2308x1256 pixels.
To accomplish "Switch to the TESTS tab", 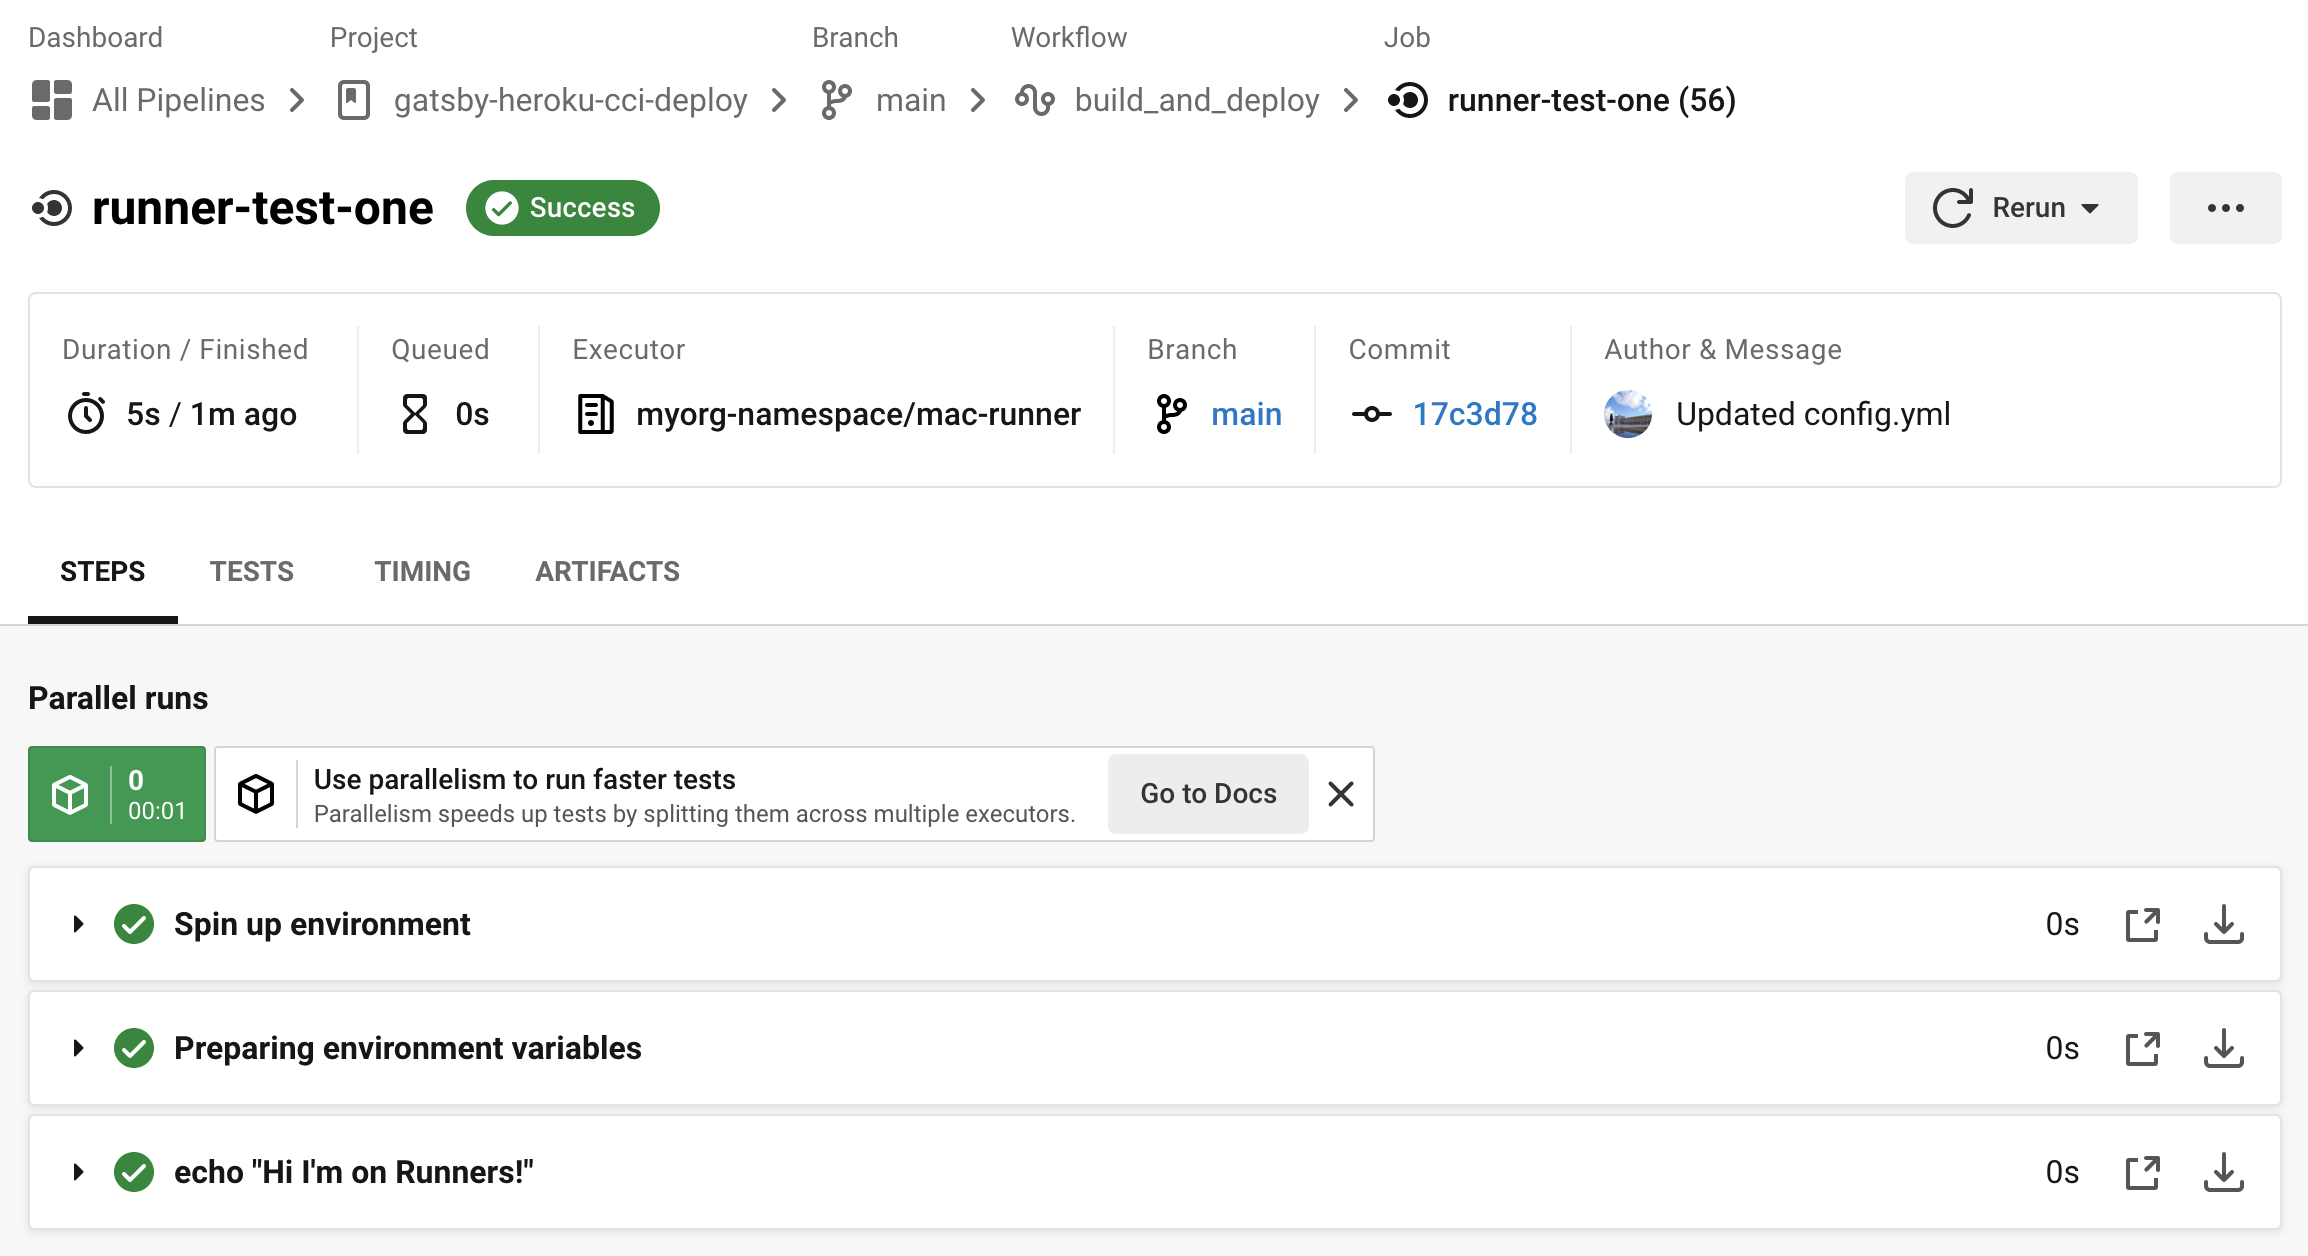I will (x=251, y=572).
